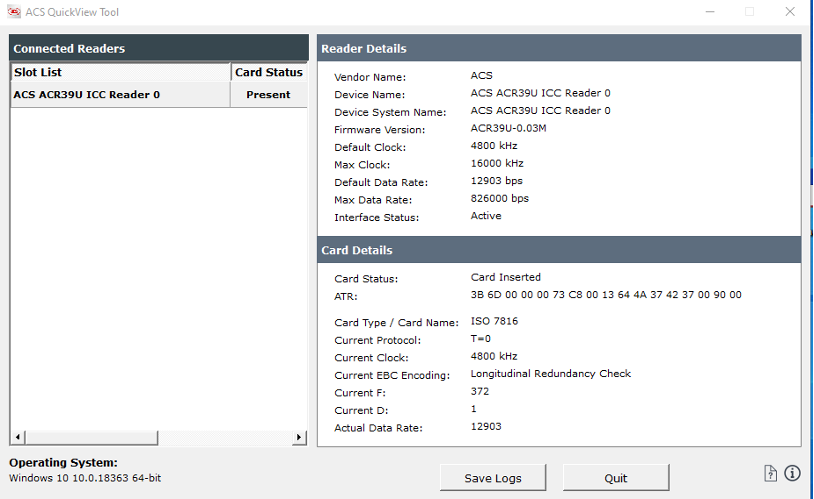
Task: Click Default Data Rate 12903 bps
Action: pyautogui.click(x=496, y=181)
